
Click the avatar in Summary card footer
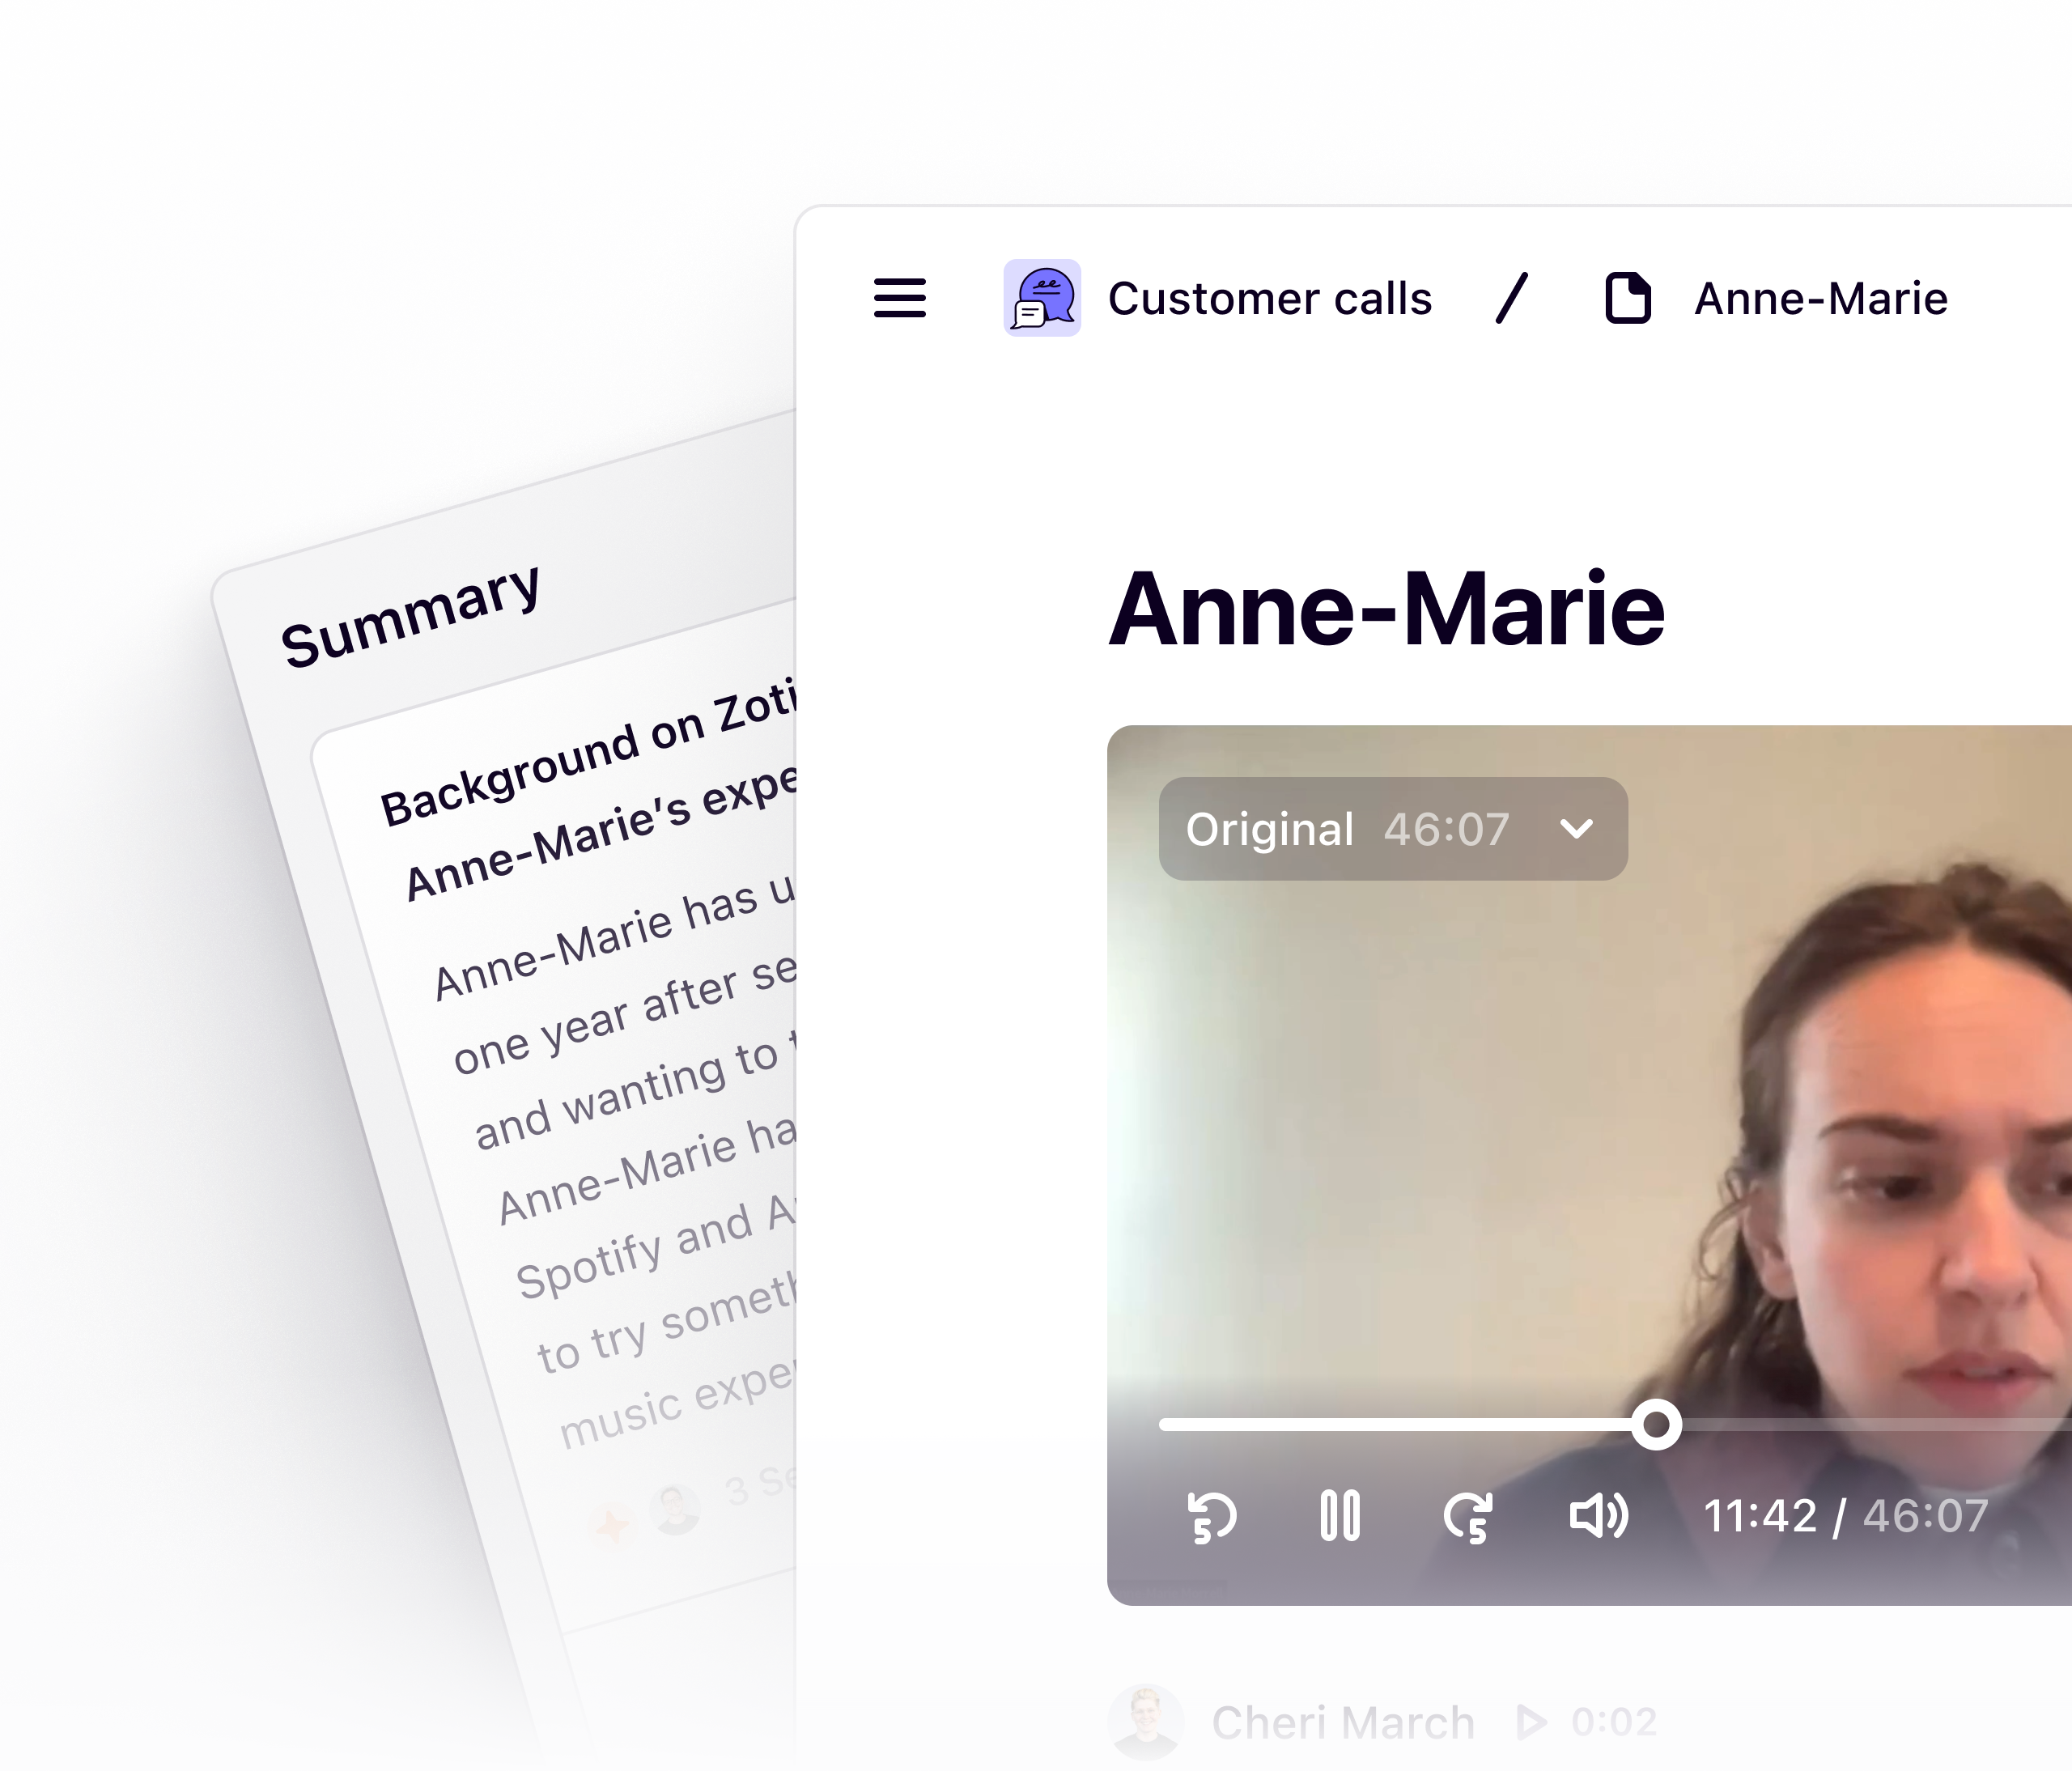(x=675, y=1509)
